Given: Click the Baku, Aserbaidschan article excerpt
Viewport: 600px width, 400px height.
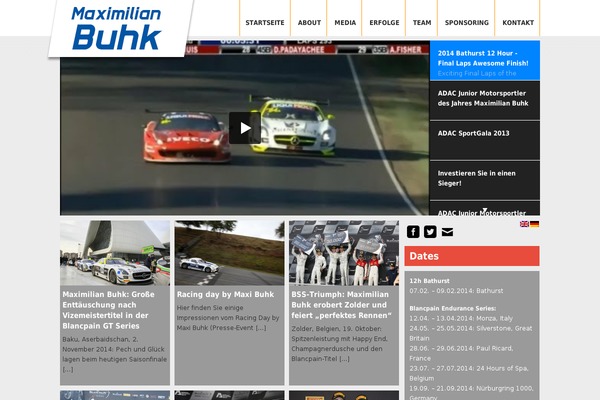Looking at the screenshot, I should 114,354.
